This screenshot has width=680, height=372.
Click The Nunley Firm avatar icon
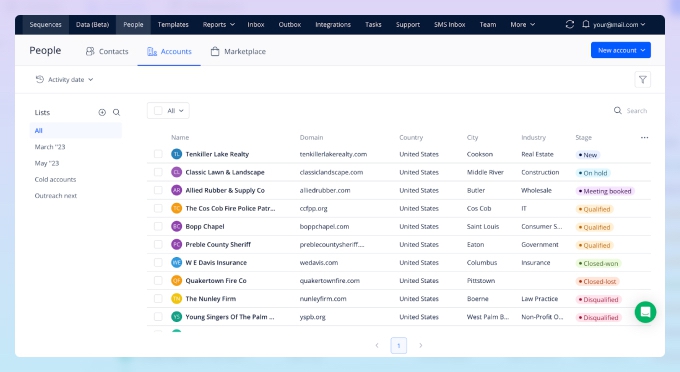[177, 299]
